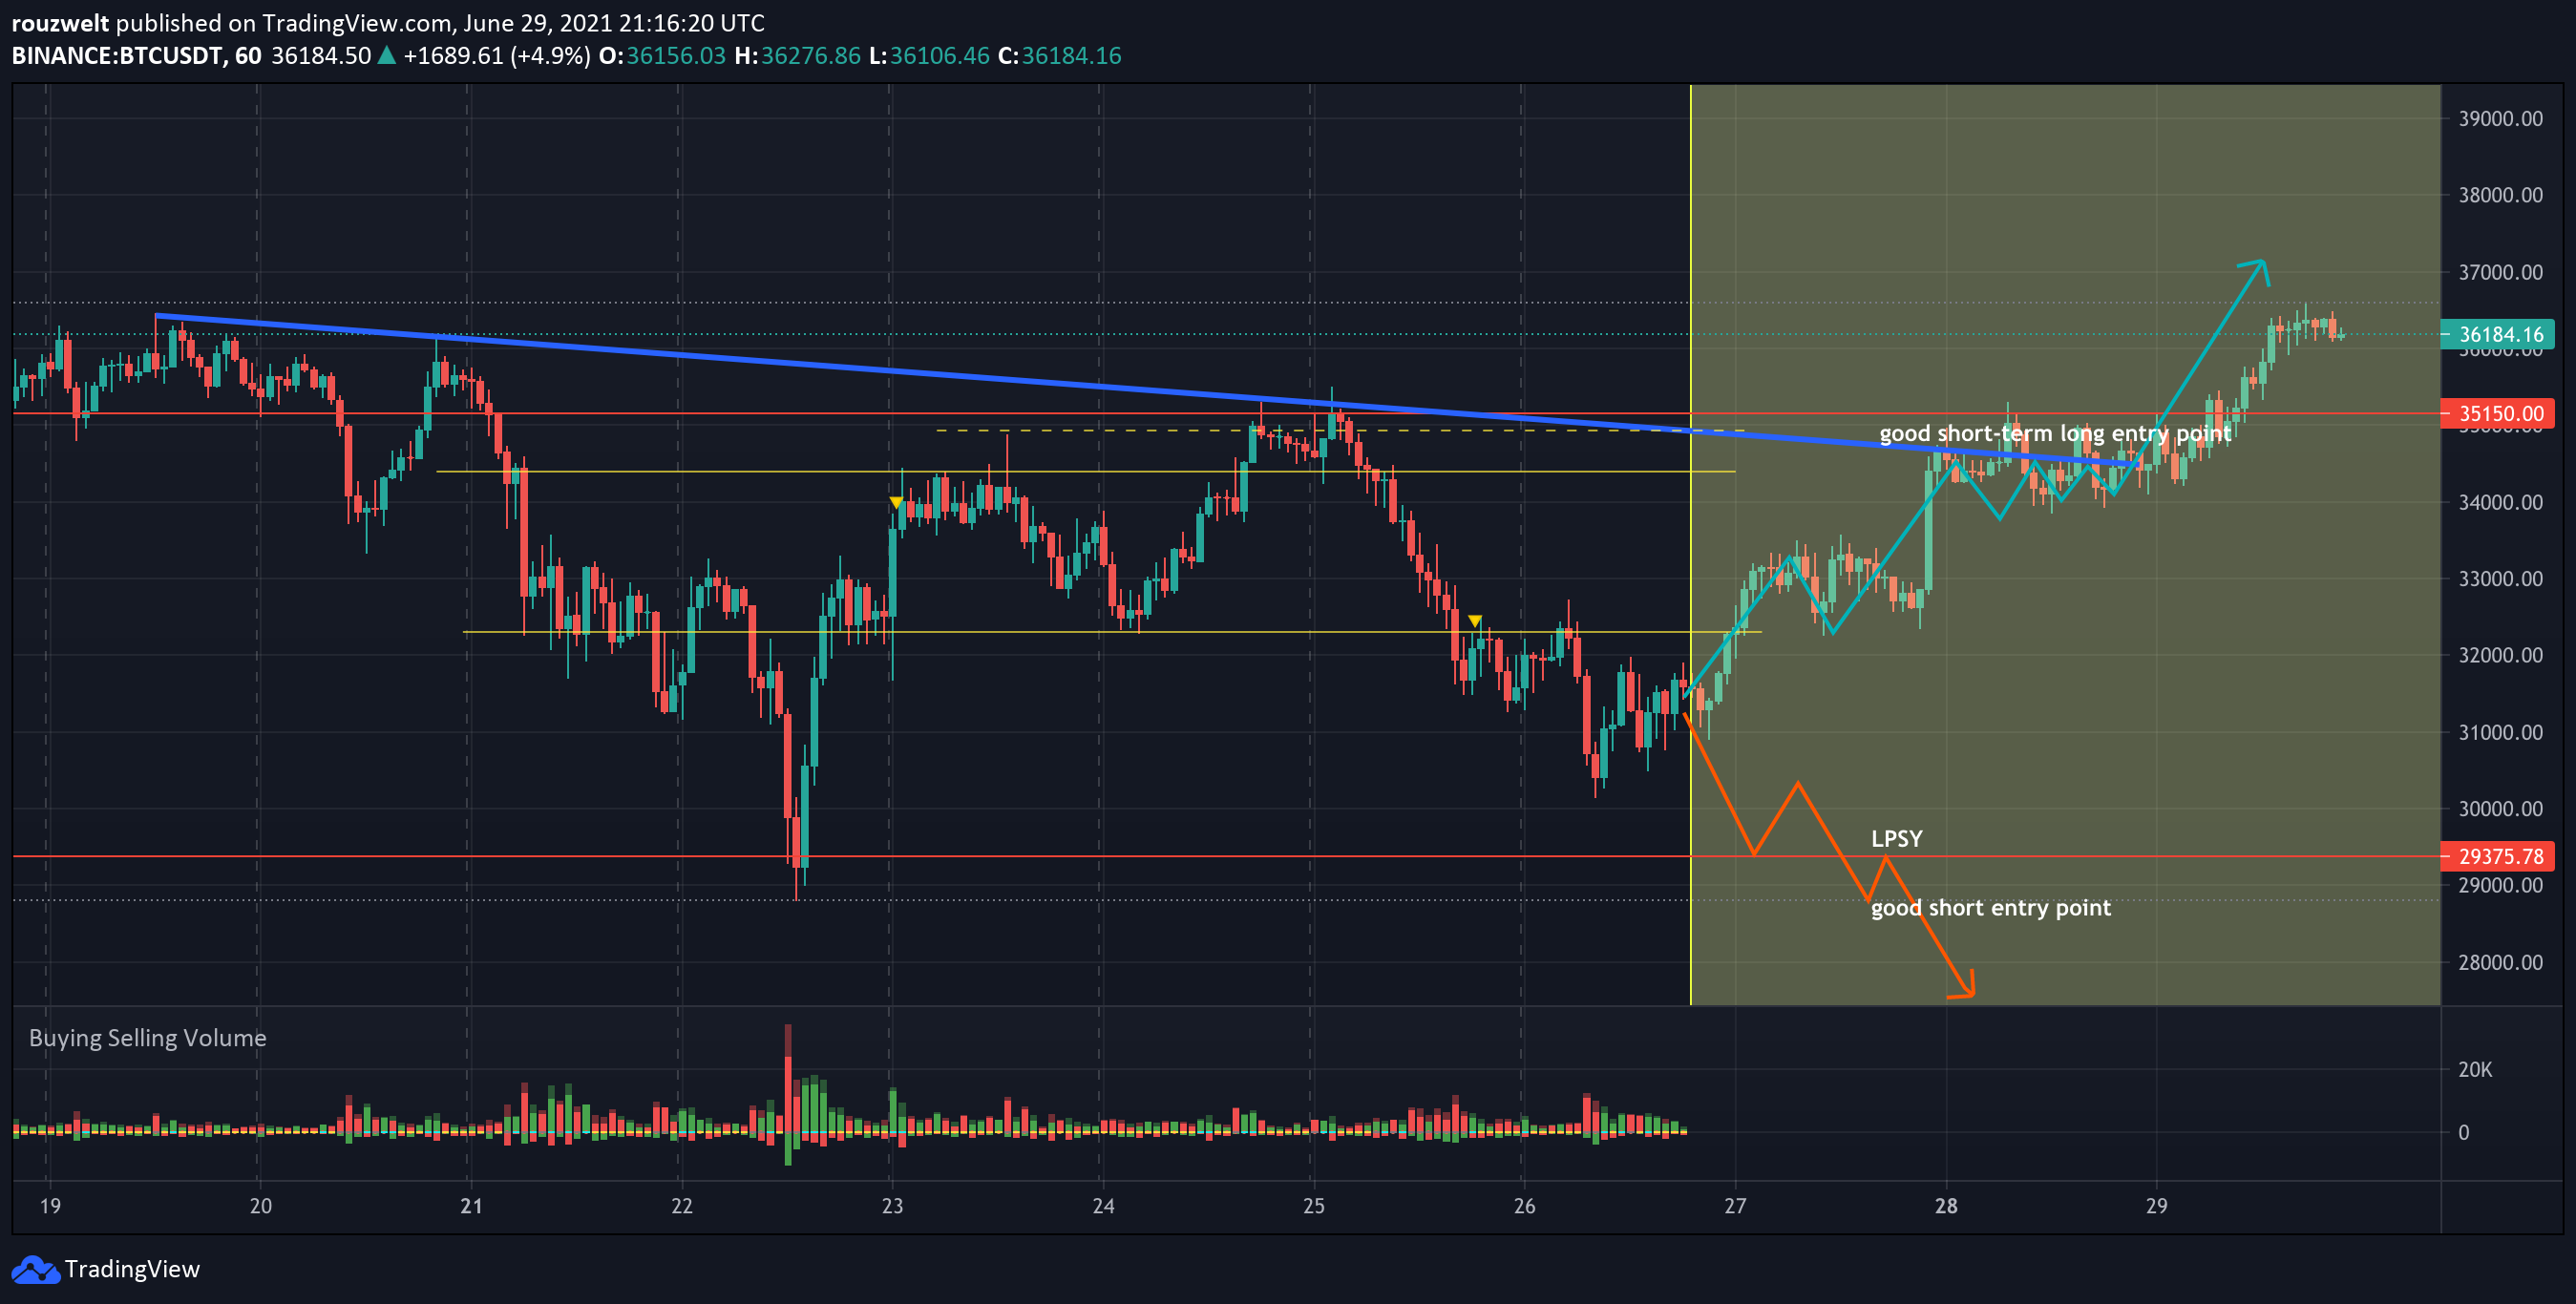Click the H:36276.86 high value
2576x1304 pixels.
(797, 56)
